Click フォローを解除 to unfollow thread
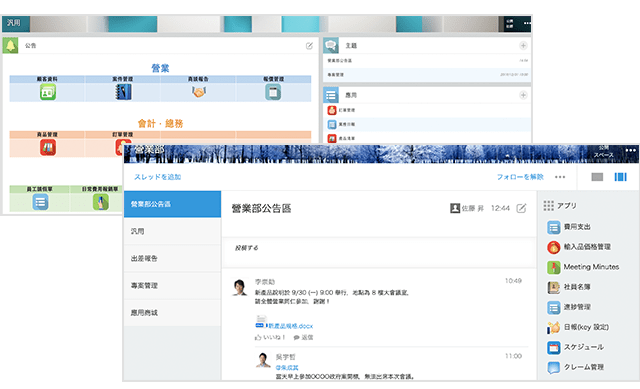The image size is (640, 389). [x=520, y=177]
